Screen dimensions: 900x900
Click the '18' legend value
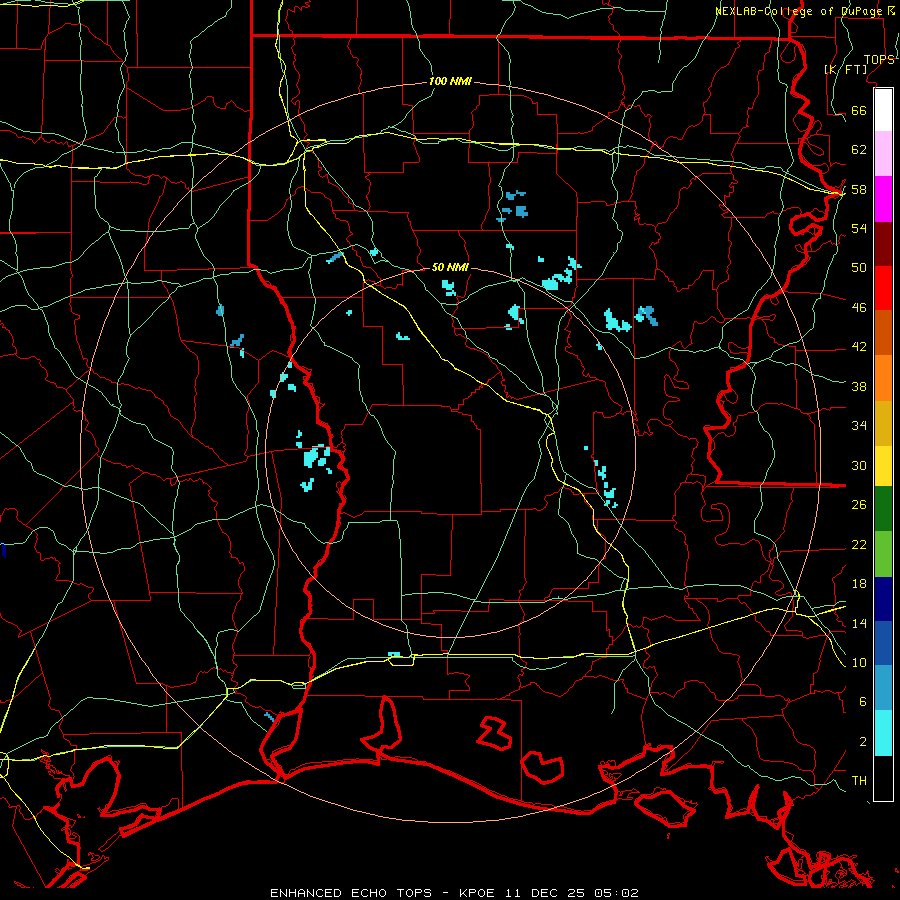859,584
